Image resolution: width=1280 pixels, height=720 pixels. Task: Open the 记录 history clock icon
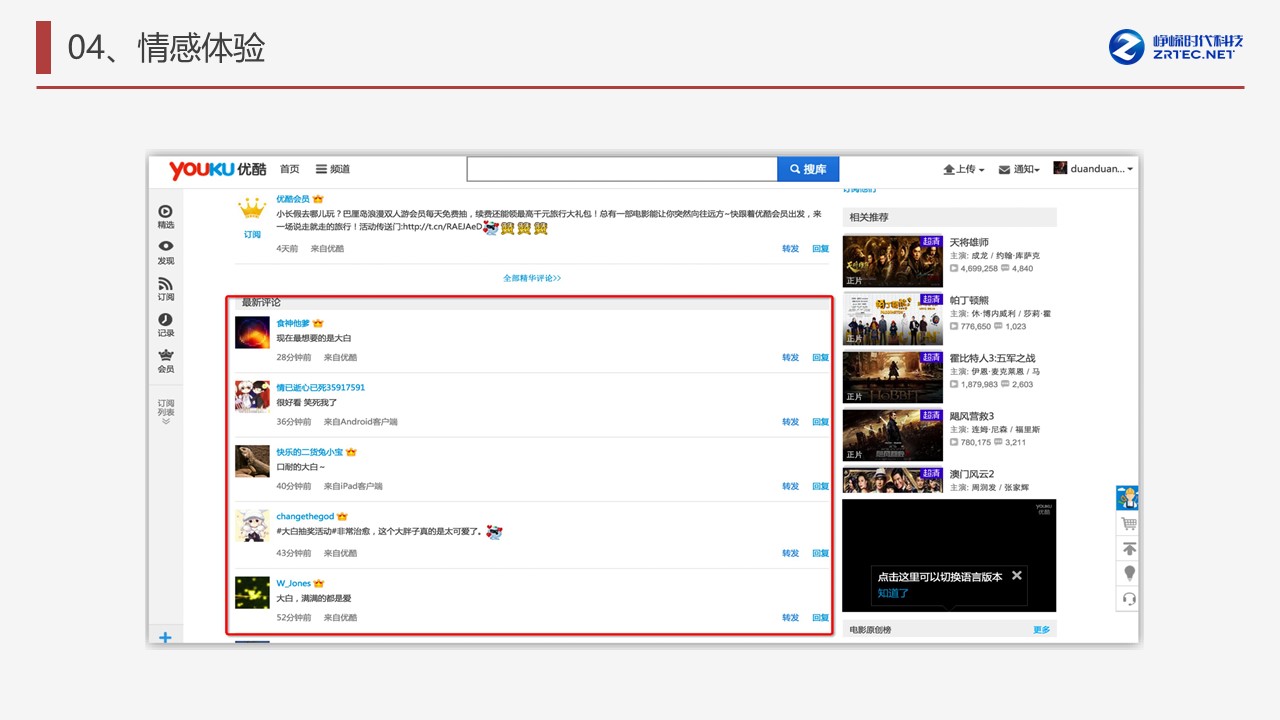click(x=165, y=320)
